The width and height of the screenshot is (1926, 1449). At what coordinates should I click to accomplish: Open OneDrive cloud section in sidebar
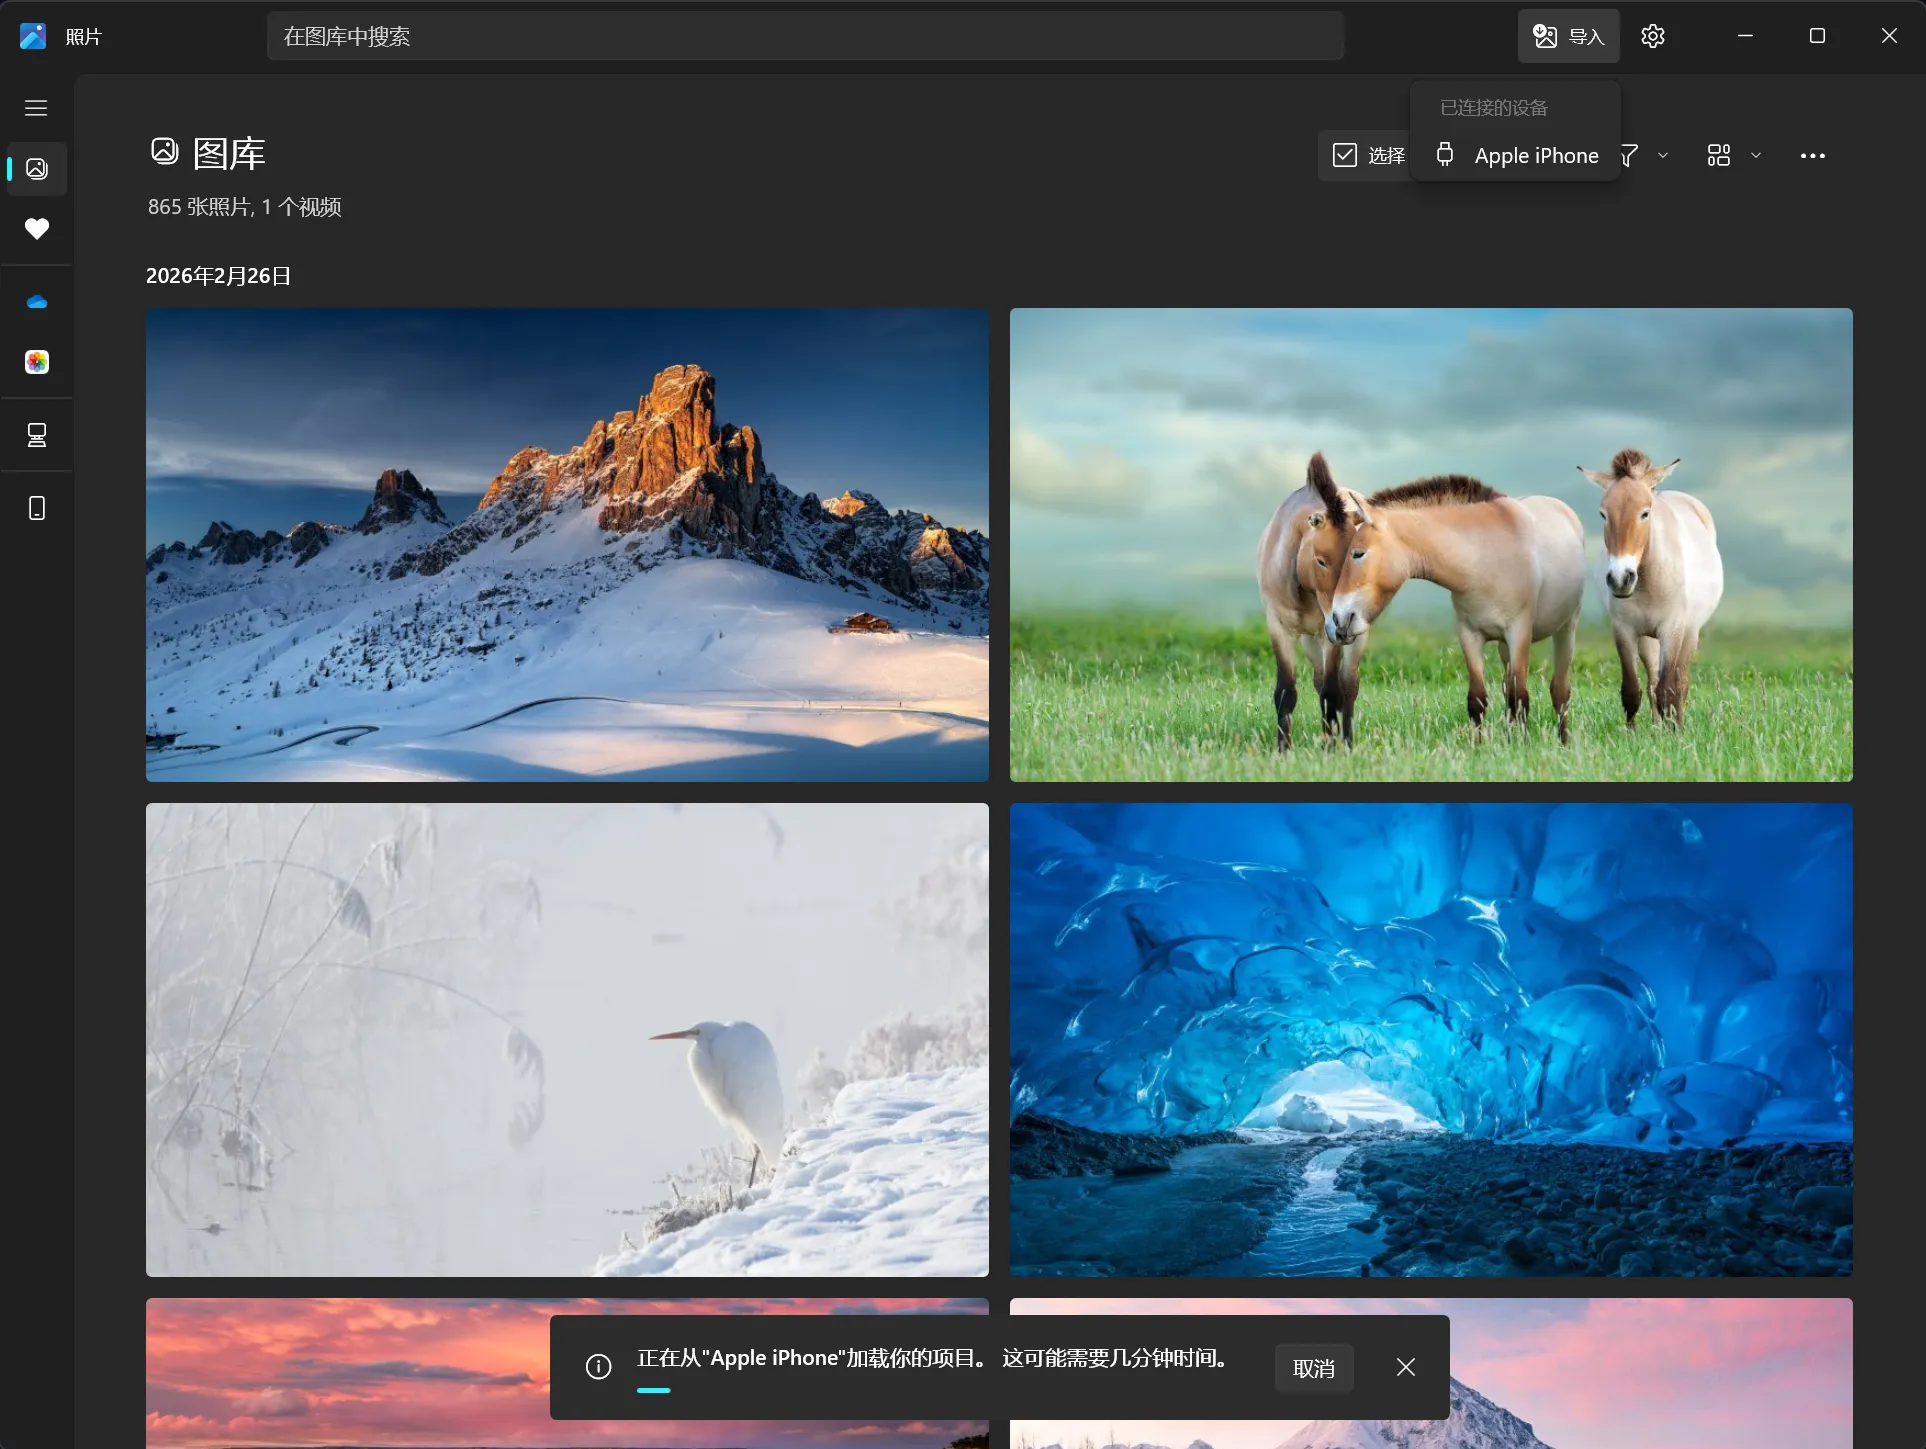(x=37, y=302)
